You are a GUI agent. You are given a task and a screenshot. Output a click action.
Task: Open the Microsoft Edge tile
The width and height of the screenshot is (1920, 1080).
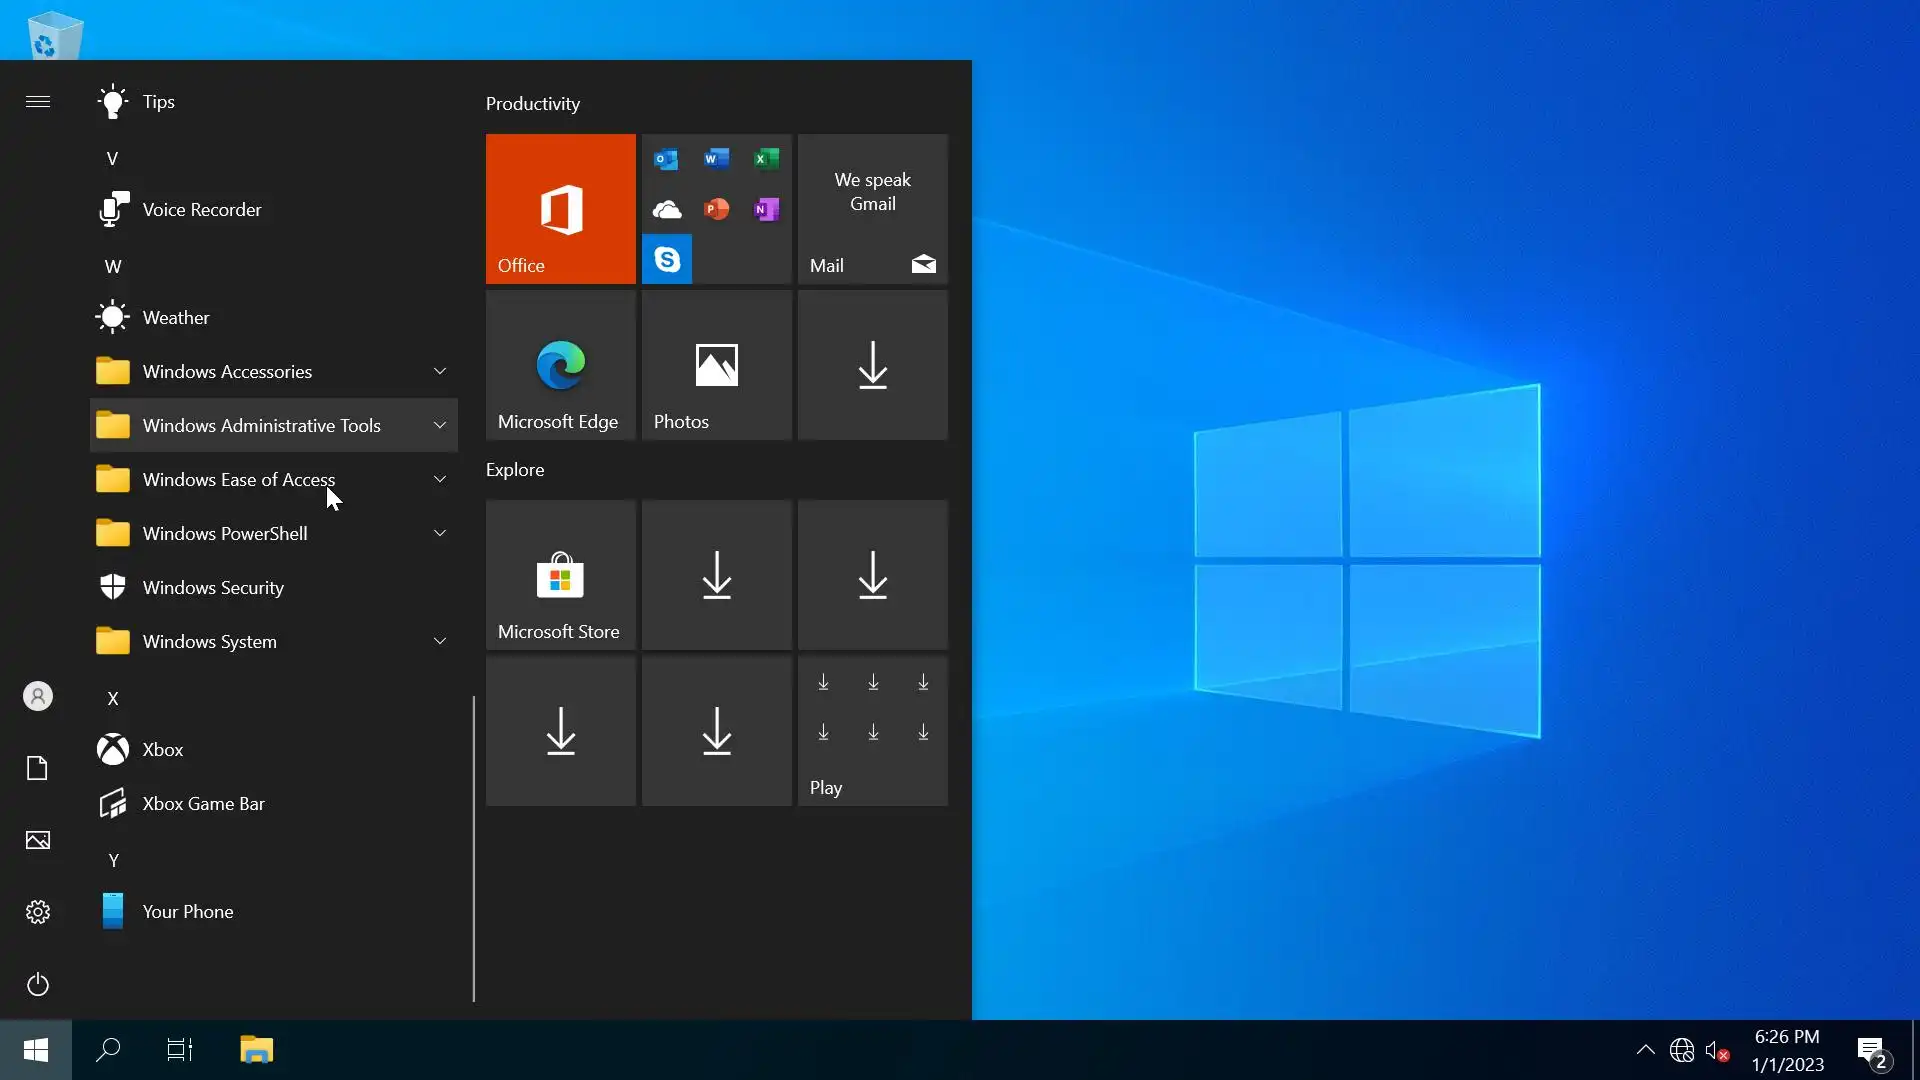(560, 365)
